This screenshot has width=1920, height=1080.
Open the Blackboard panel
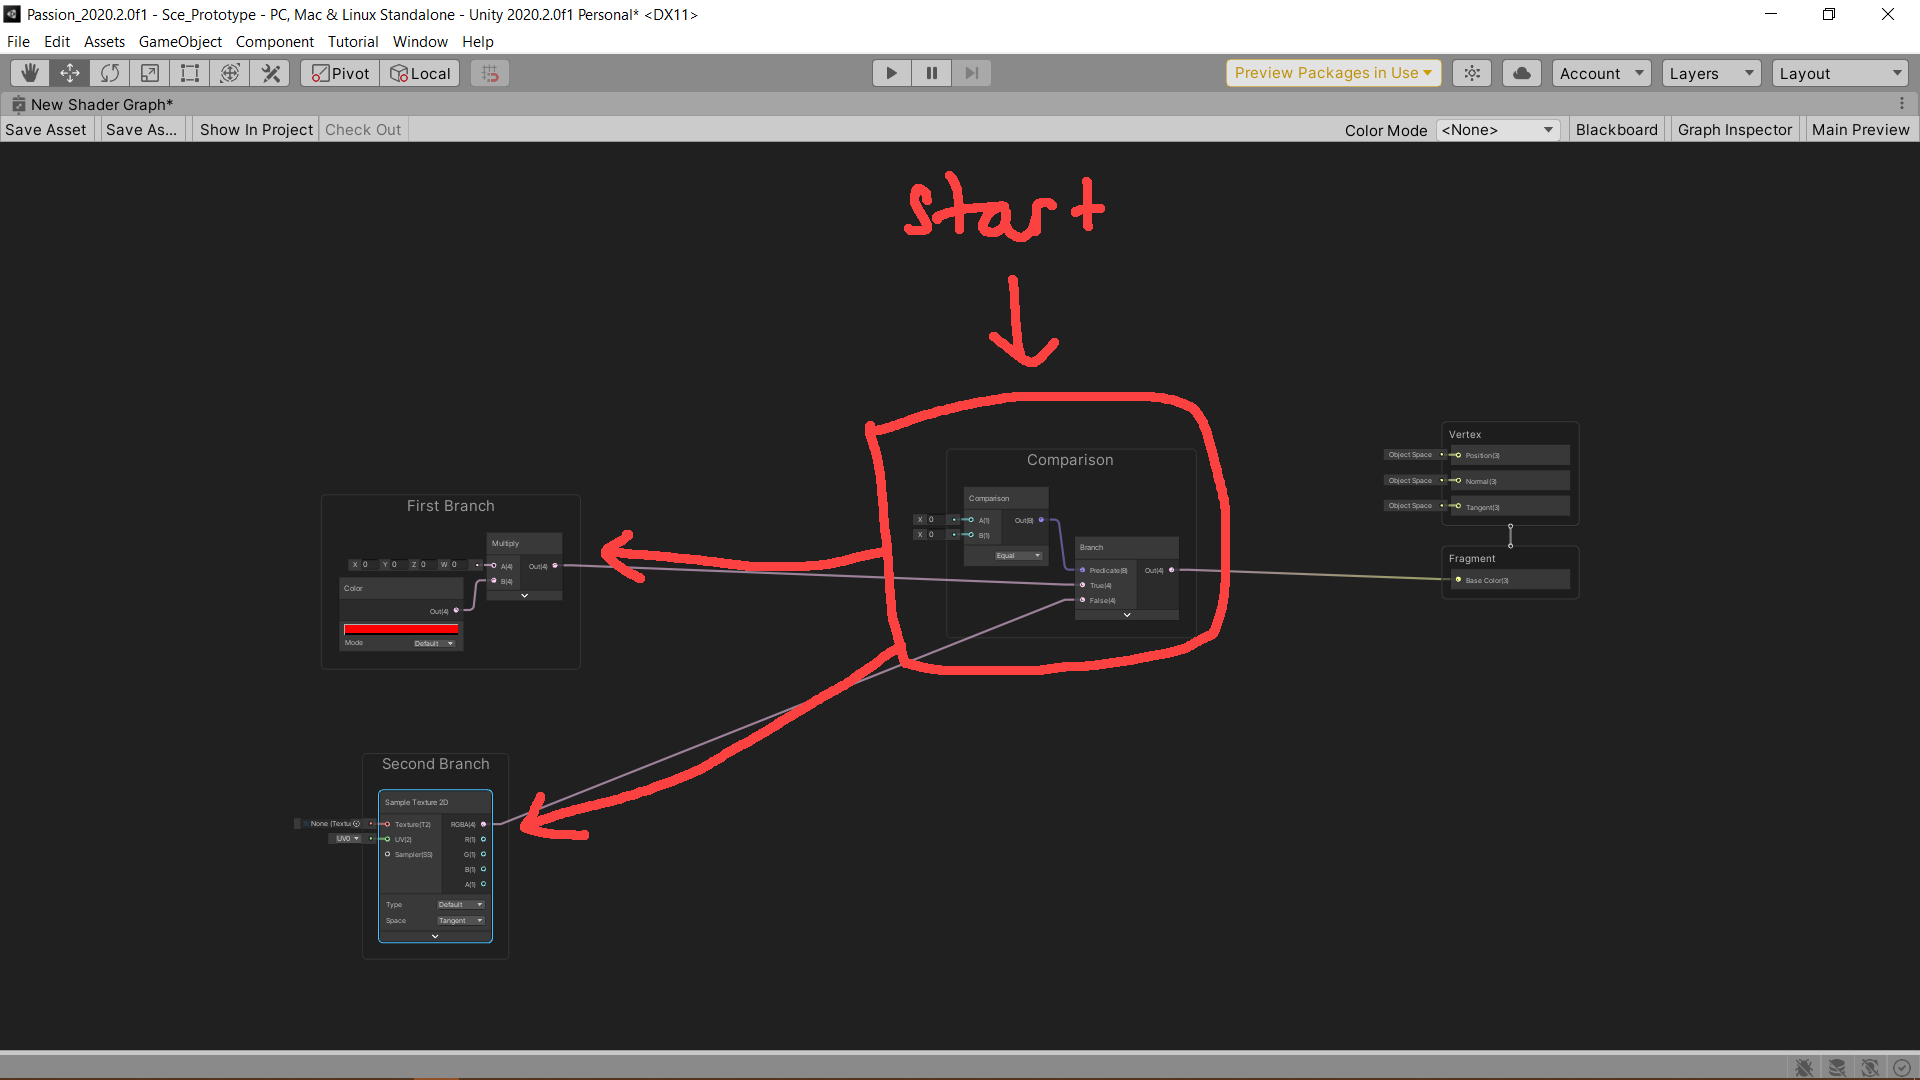pyautogui.click(x=1616, y=129)
